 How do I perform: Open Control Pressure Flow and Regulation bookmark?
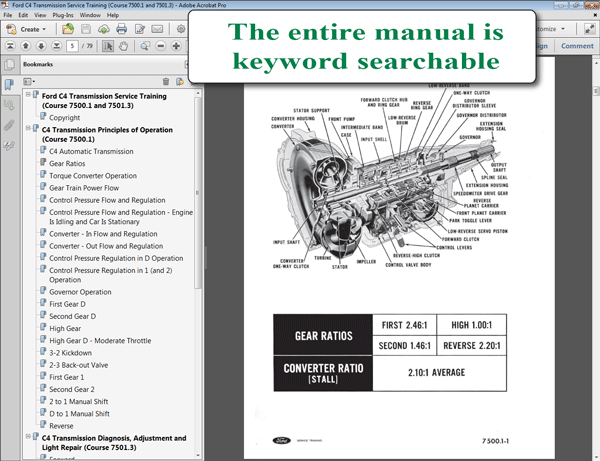107,200
